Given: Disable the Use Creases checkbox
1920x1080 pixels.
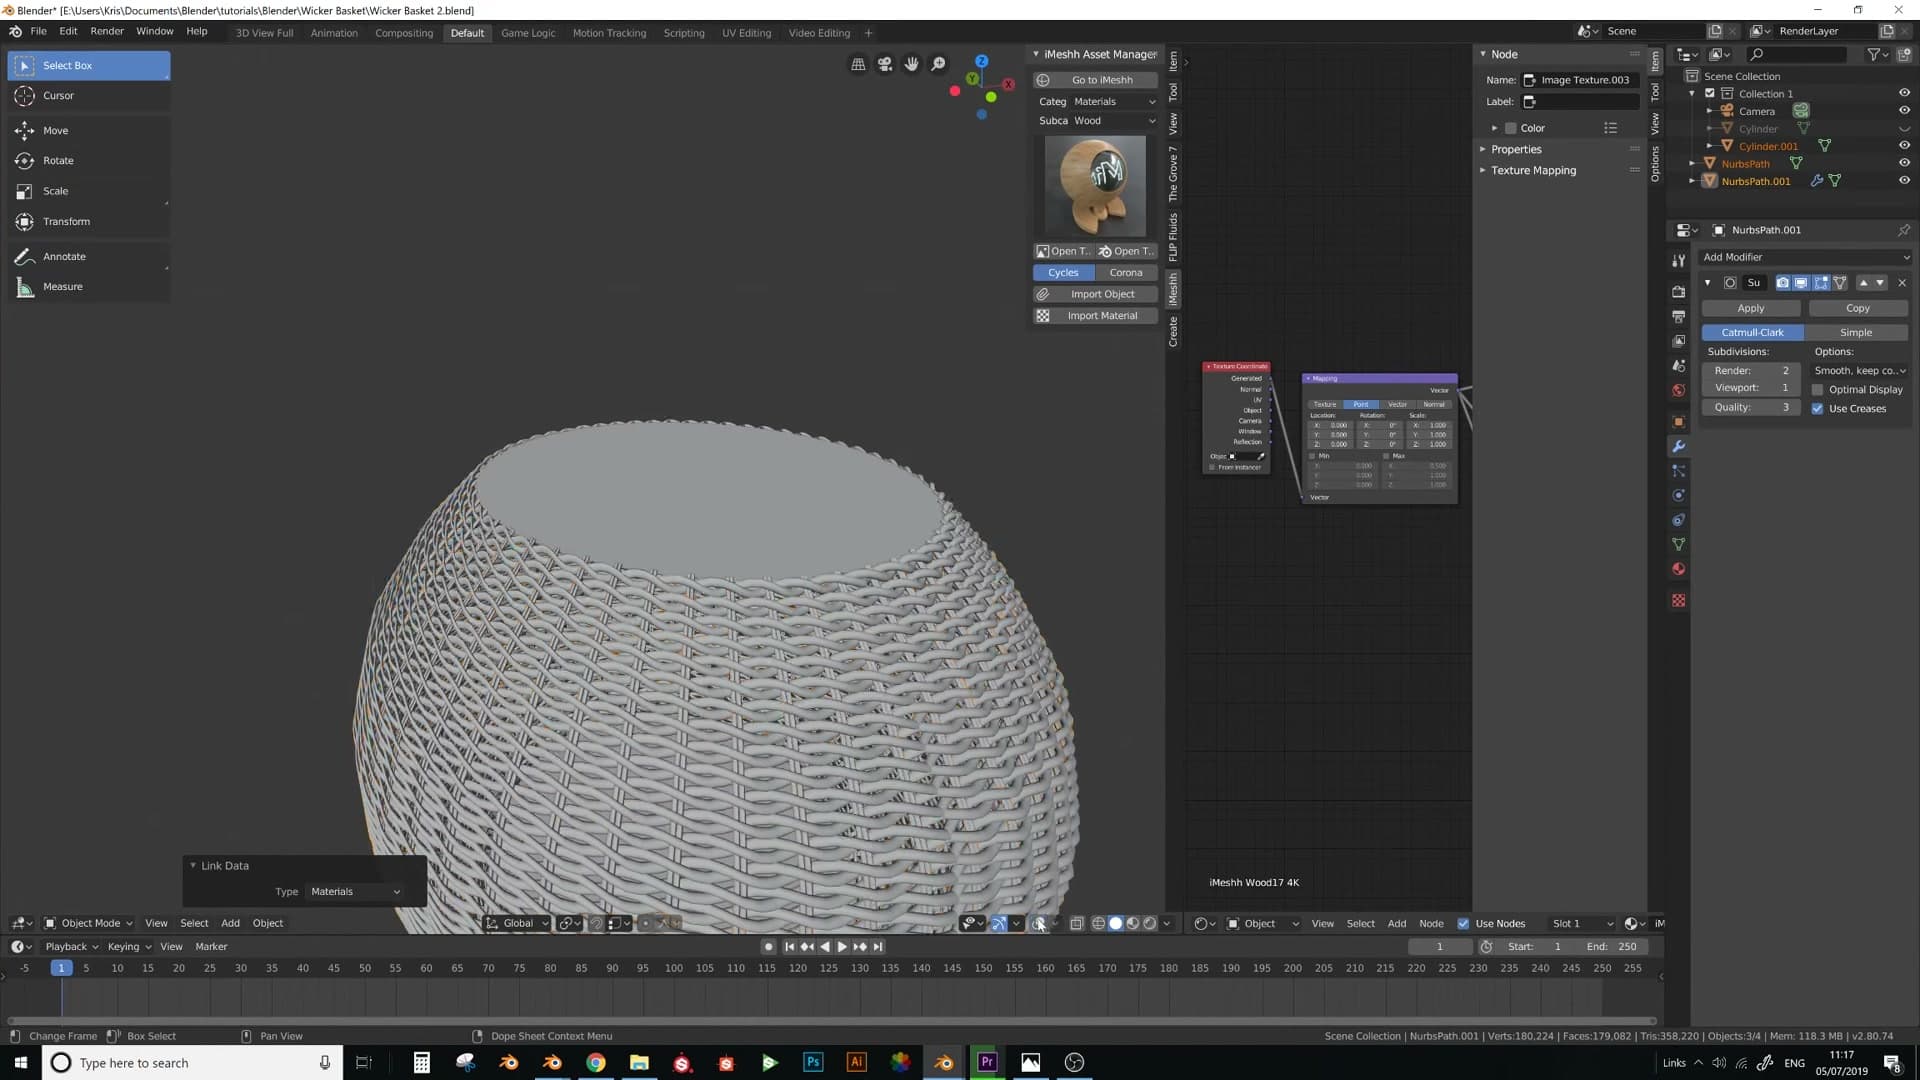Looking at the screenshot, I should [1818, 408].
